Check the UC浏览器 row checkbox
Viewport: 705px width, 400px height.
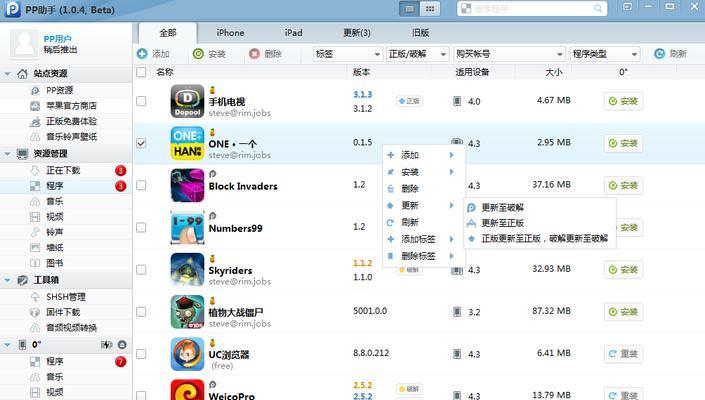(141, 354)
